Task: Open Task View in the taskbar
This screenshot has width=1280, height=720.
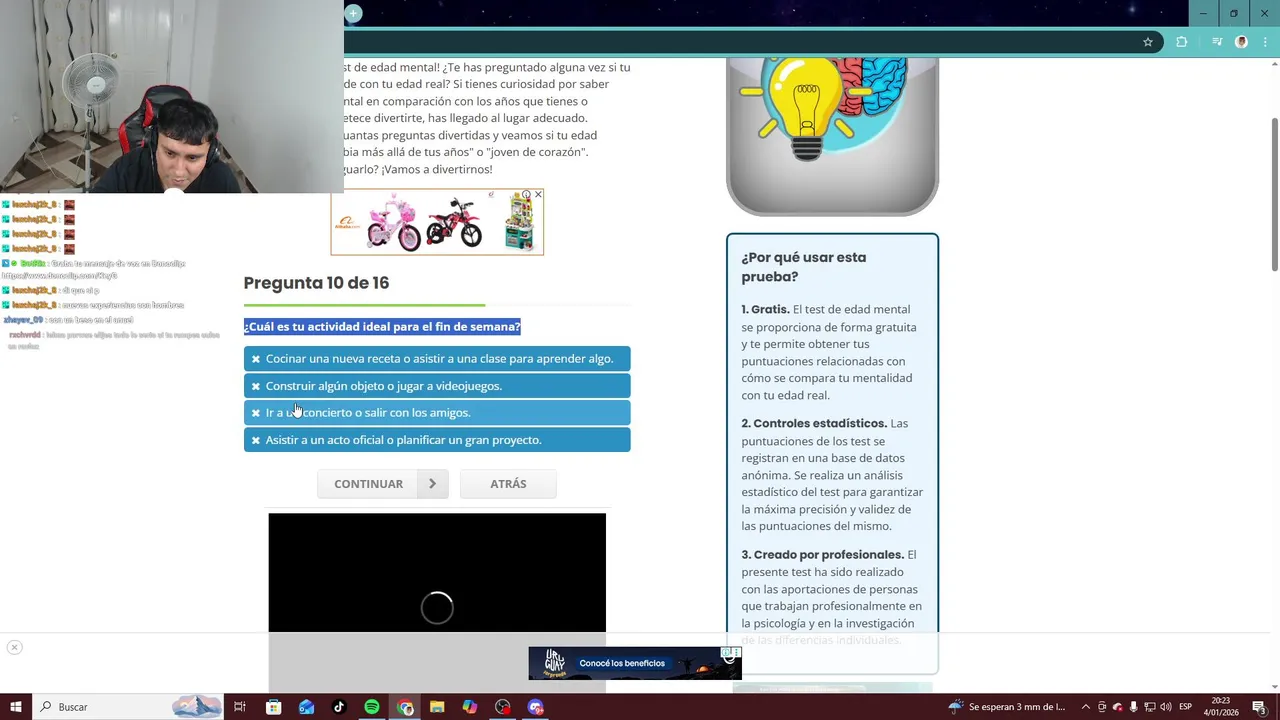Action: point(240,707)
